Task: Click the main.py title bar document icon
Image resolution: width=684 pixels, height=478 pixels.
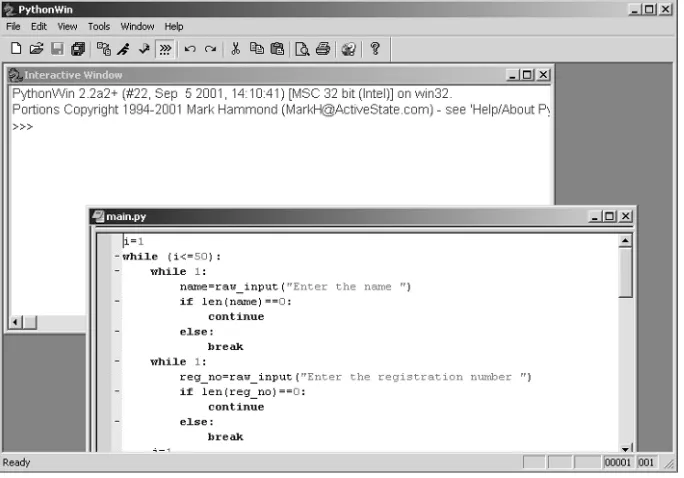Action: click(99, 216)
